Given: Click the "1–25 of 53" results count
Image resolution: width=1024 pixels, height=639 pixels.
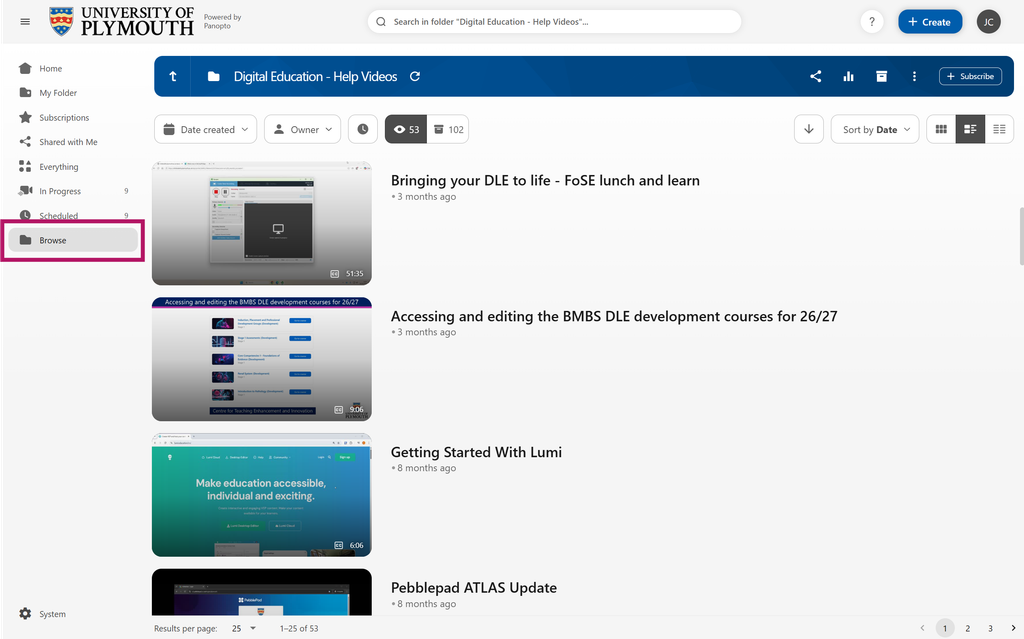Looking at the screenshot, I should (x=299, y=629).
